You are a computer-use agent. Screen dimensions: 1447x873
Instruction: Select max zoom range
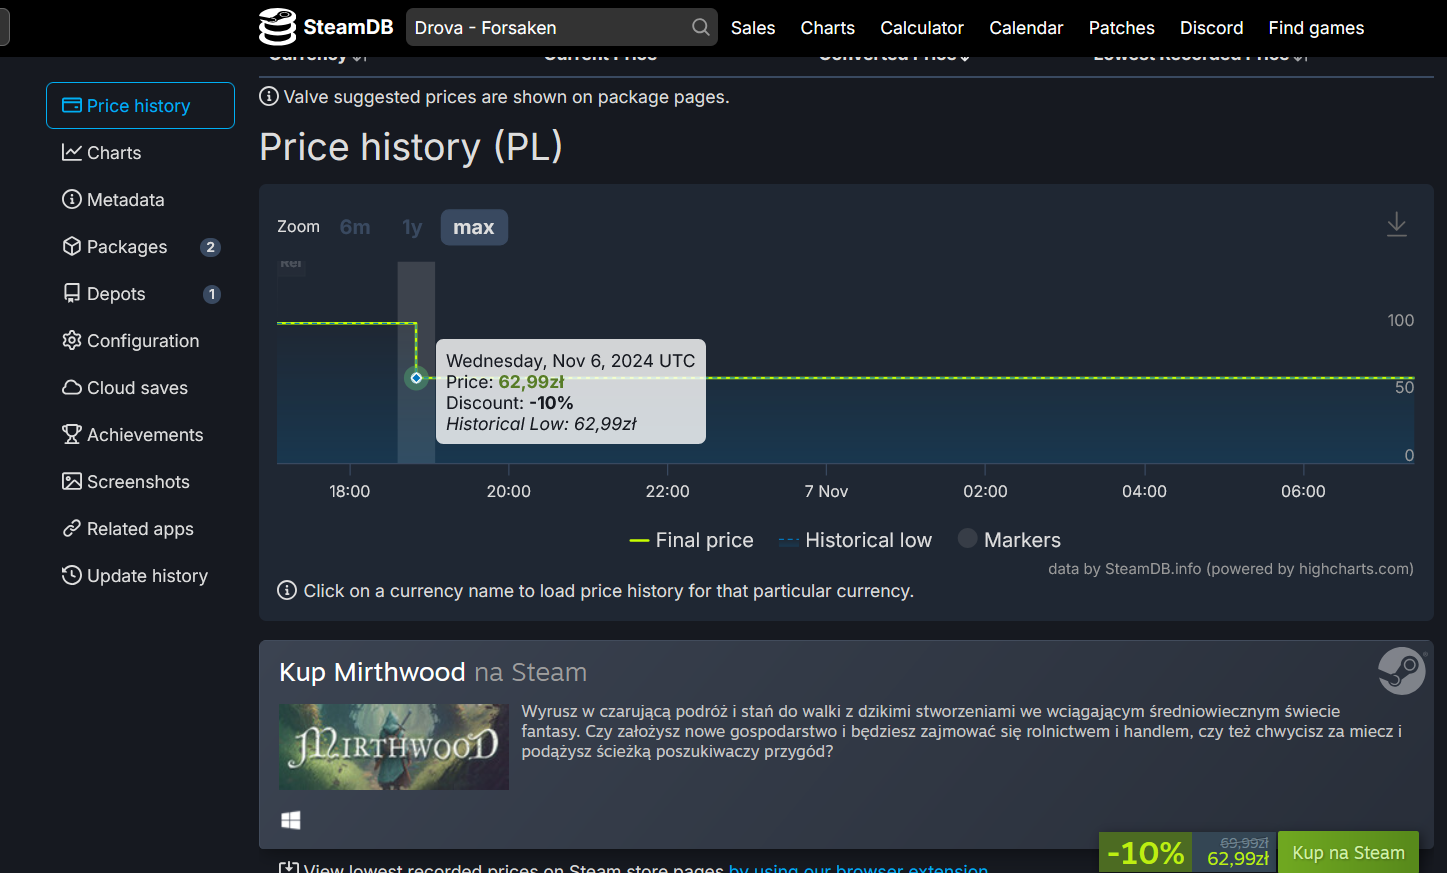coord(474,227)
